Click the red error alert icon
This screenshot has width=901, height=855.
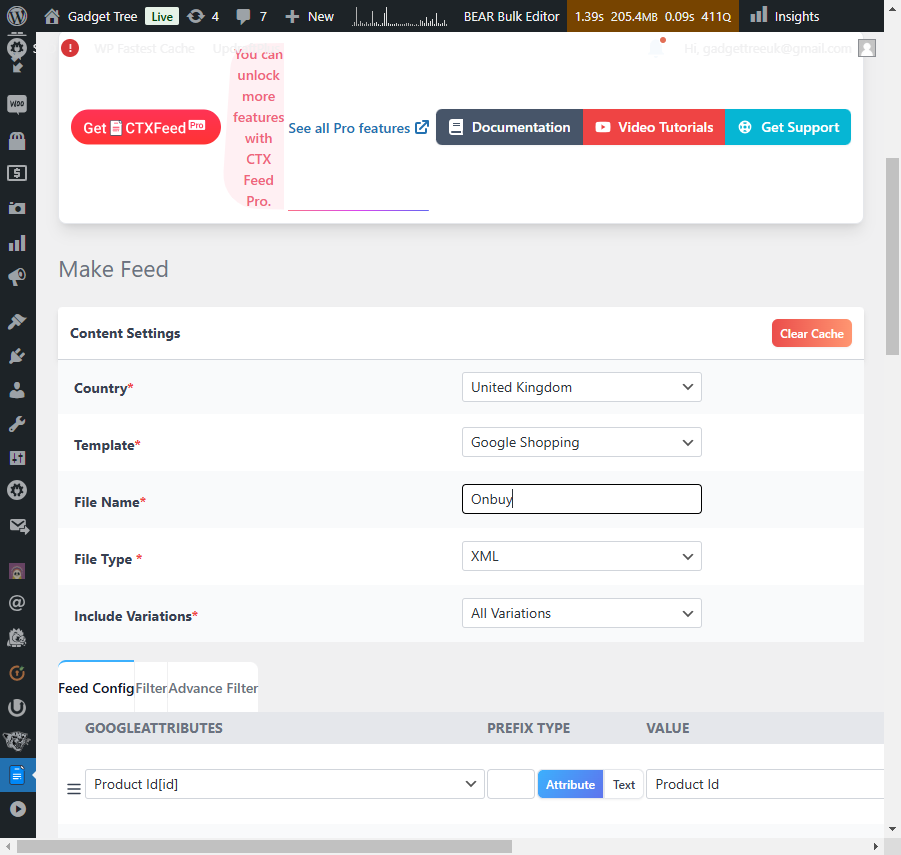point(70,48)
